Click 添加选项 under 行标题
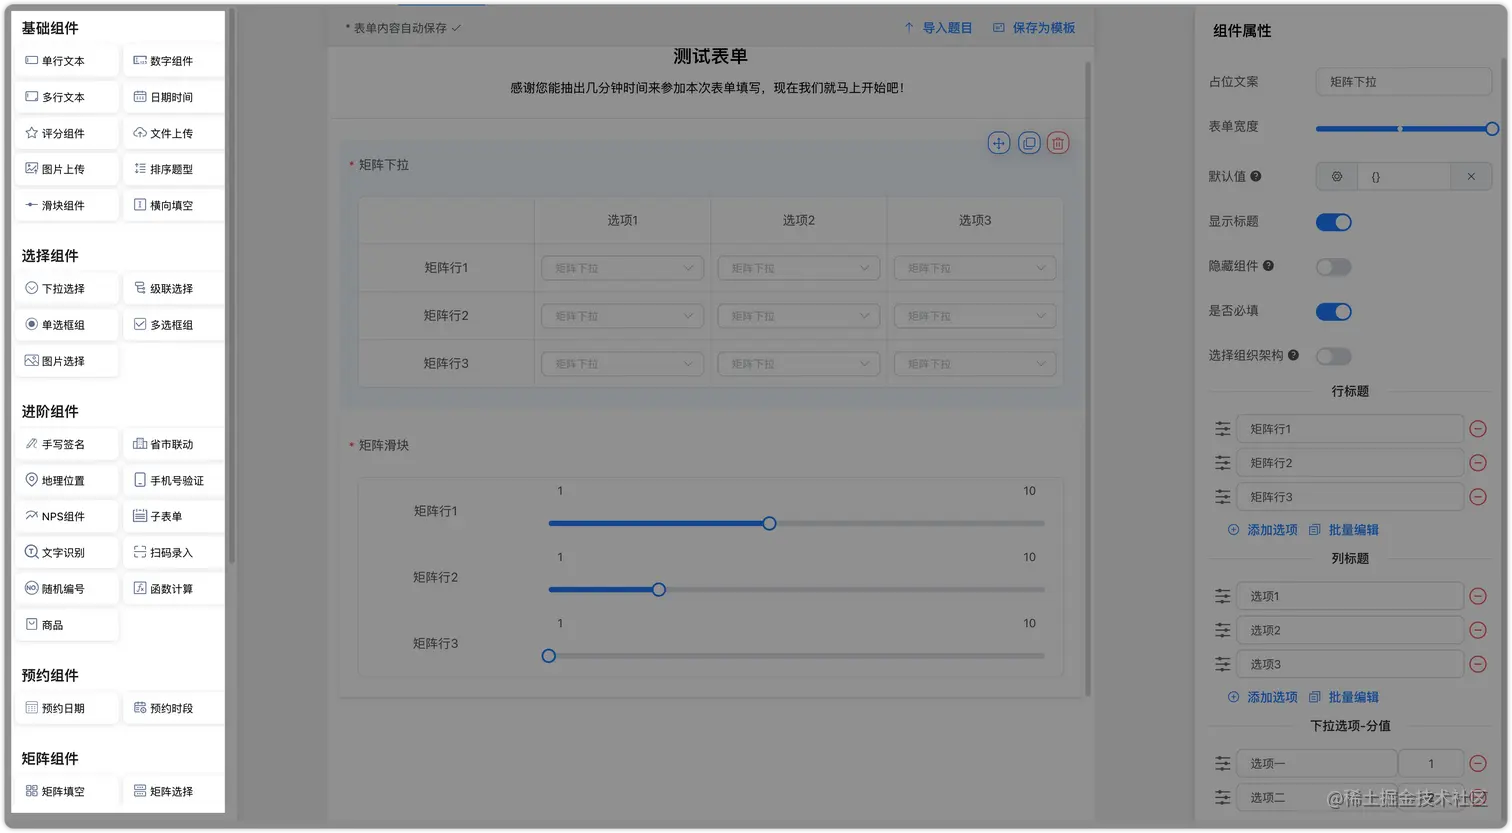 [1262, 530]
